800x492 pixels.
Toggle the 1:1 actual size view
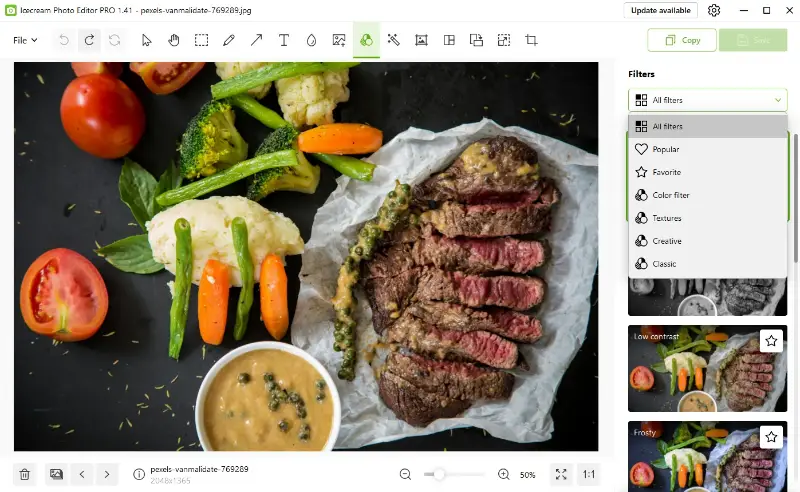tap(589, 474)
